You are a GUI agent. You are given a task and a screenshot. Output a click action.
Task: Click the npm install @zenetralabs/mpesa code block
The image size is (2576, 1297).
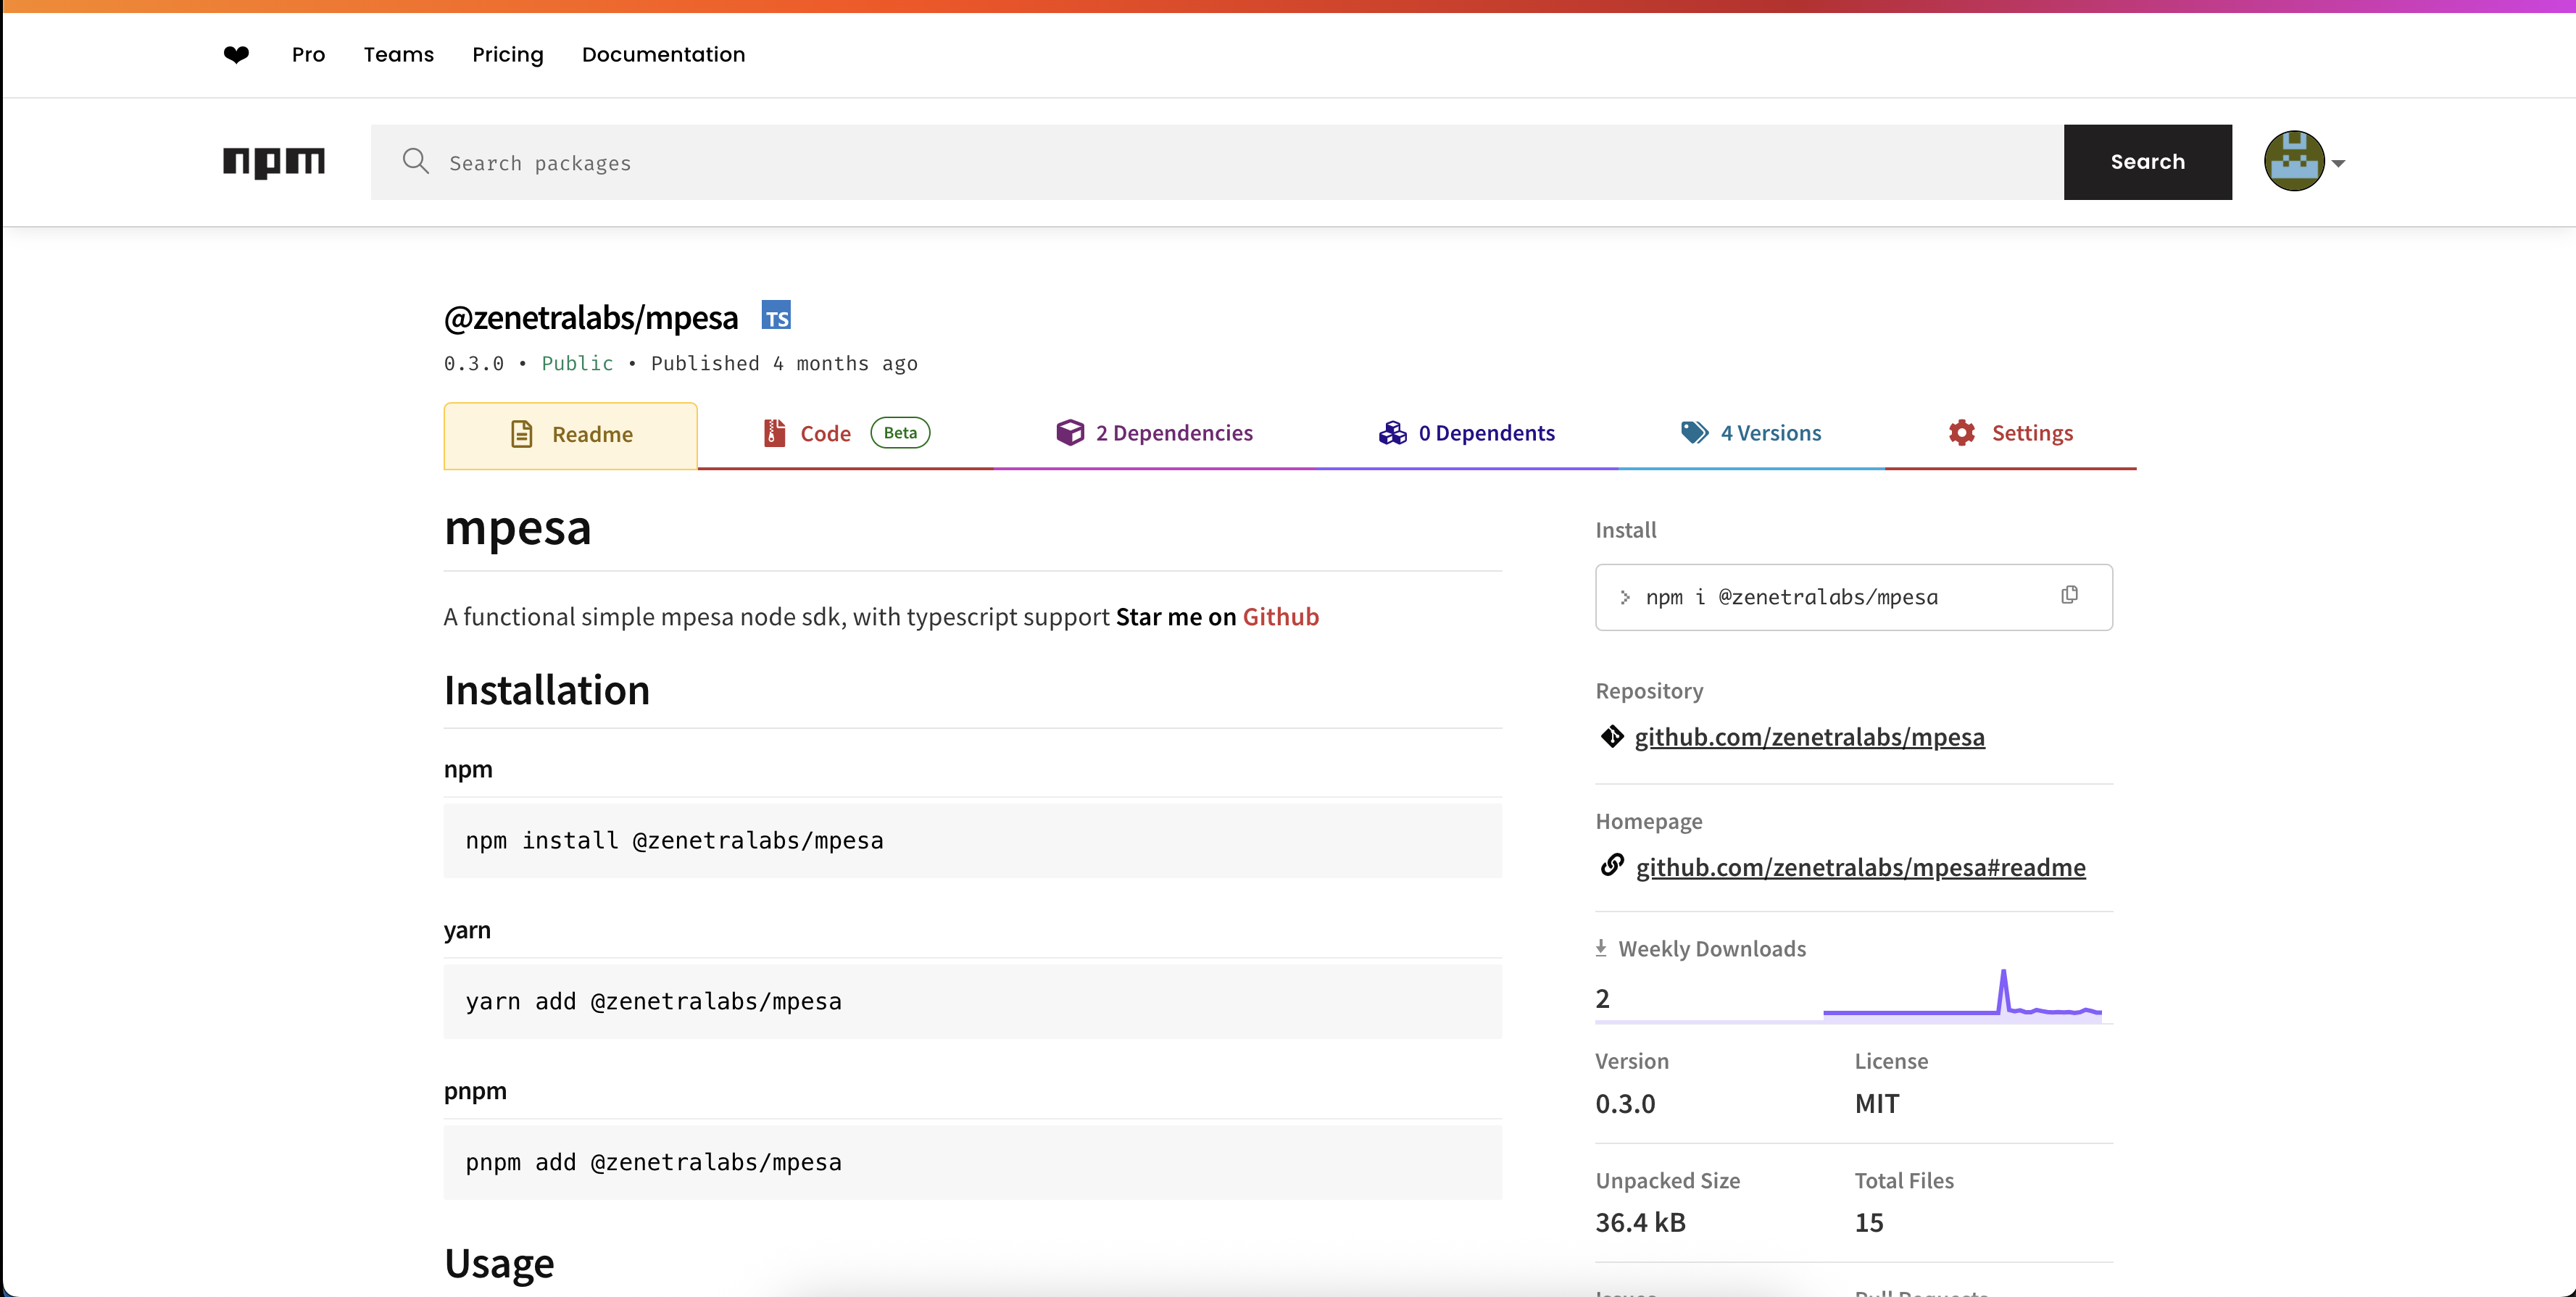click(972, 841)
